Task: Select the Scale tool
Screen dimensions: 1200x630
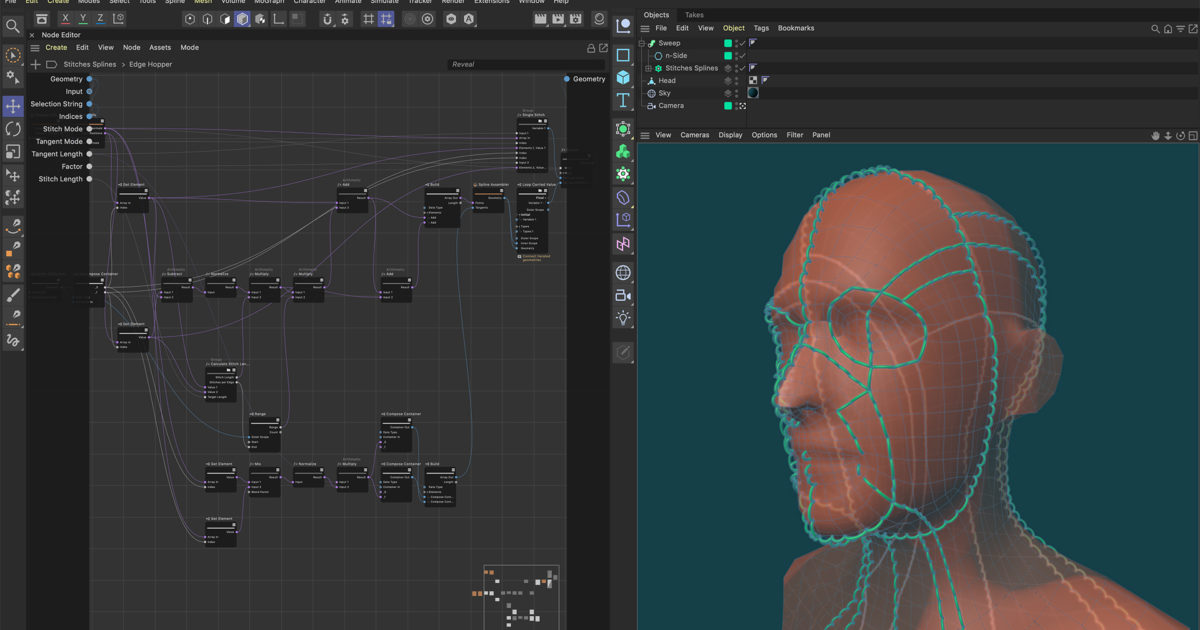Action: click(13, 152)
